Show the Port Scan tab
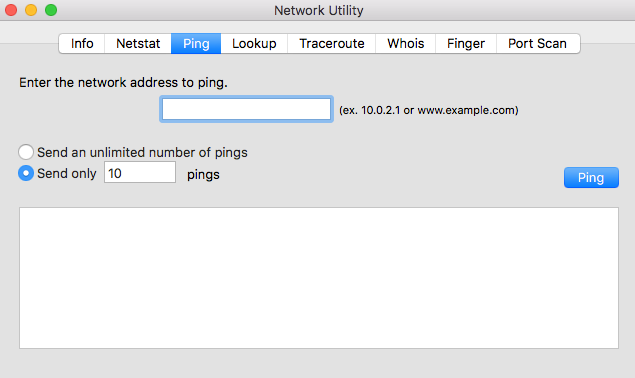This screenshot has height=378, width=635. tap(538, 43)
